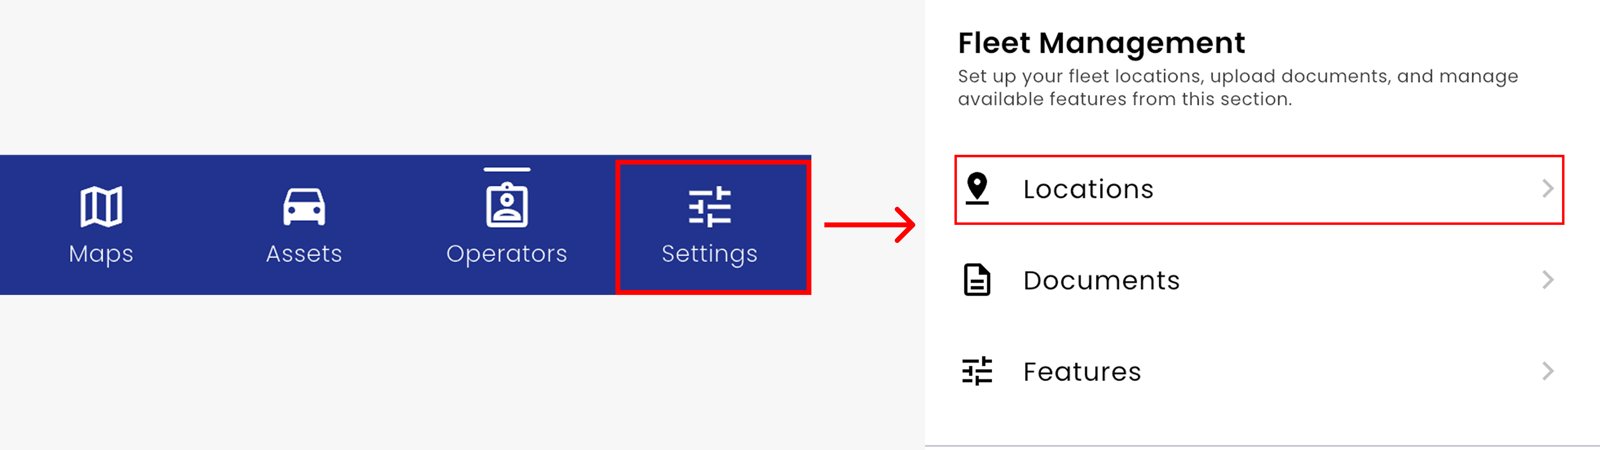
Task: Tap the Operators ID badge icon
Action: coord(507,205)
